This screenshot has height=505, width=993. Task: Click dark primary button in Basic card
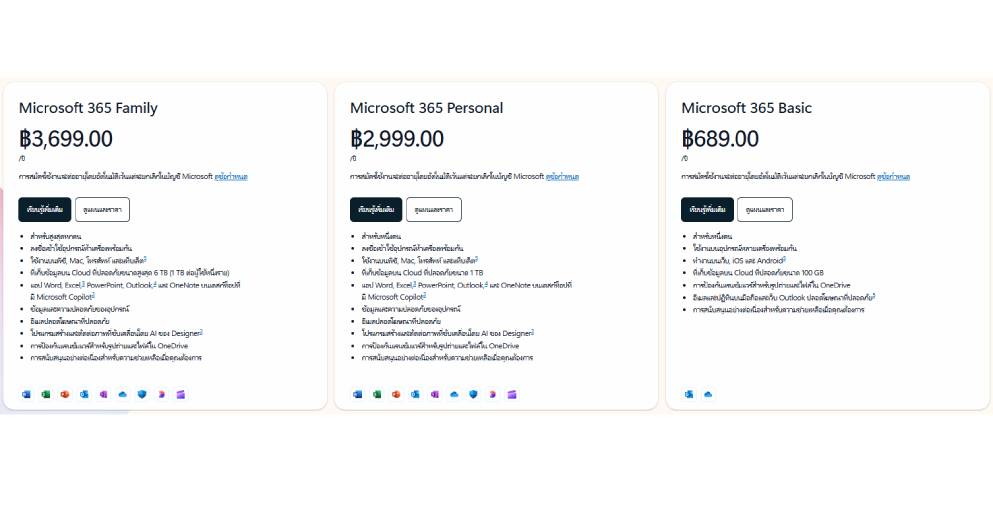click(707, 210)
